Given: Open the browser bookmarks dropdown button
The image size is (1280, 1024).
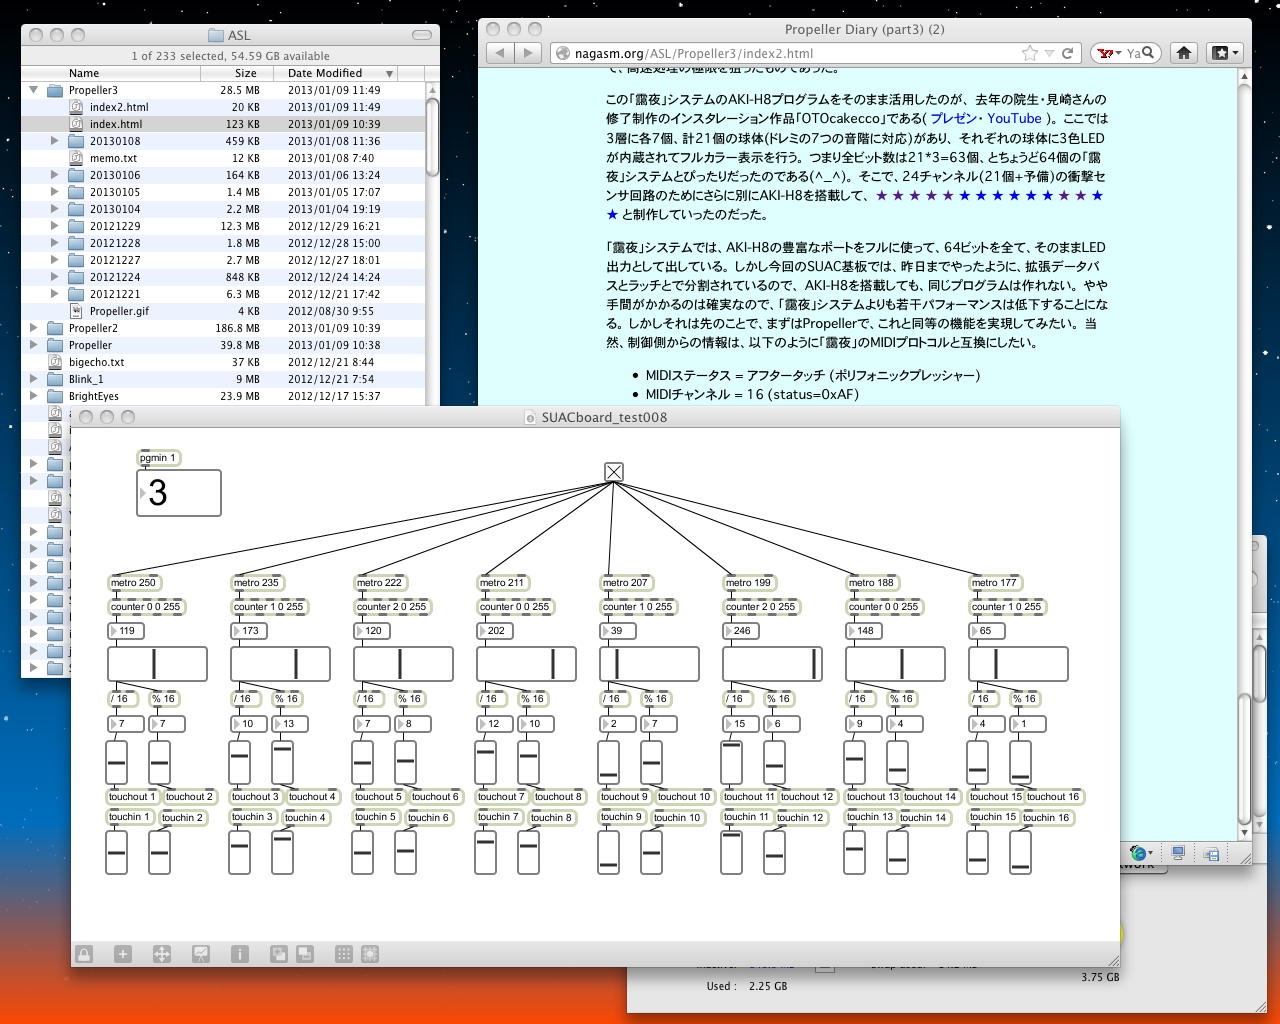Looking at the screenshot, I should point(1224,53).
